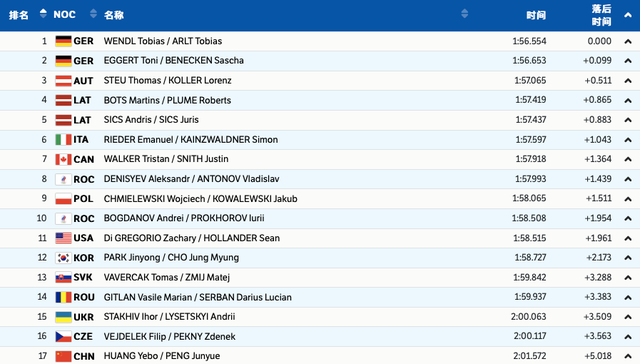The width and height of the screenshot is (640, 364).
Task: Toggle details chevron for CHMIELEWSKI Wojciech row
Action: (628, 199)
